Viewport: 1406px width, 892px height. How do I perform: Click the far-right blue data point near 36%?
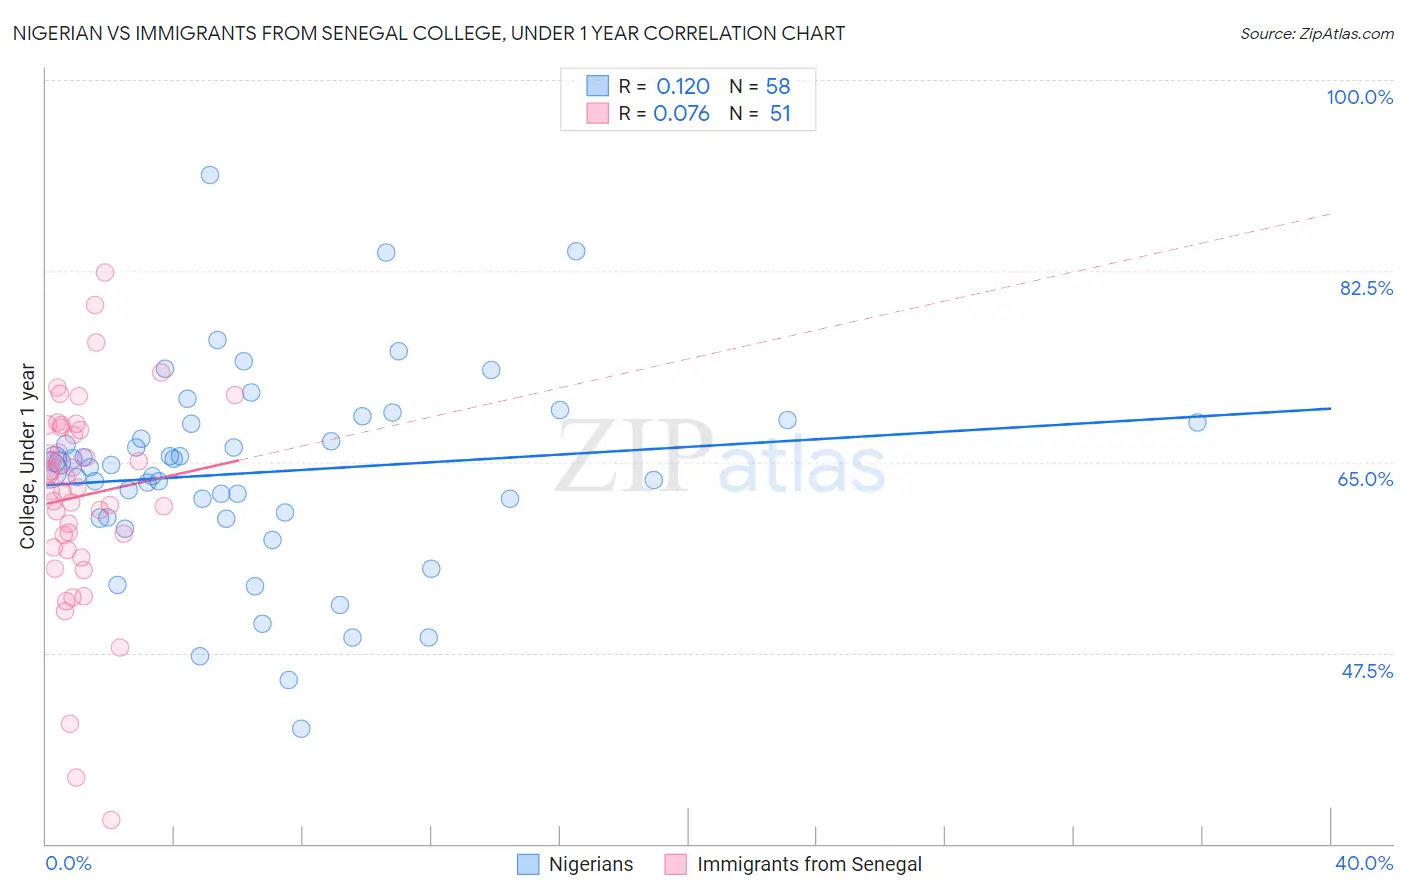1197,422
